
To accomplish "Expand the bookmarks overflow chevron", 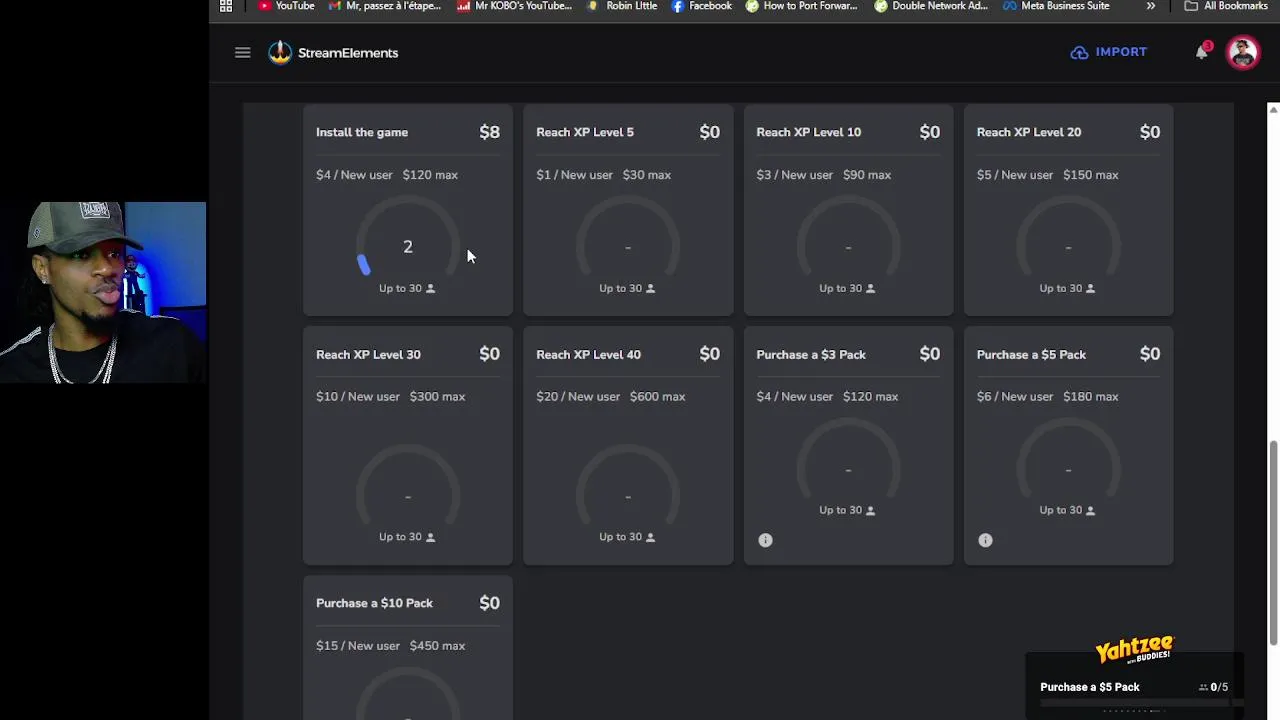I will pyautogui.click(x=1151, y=6).
